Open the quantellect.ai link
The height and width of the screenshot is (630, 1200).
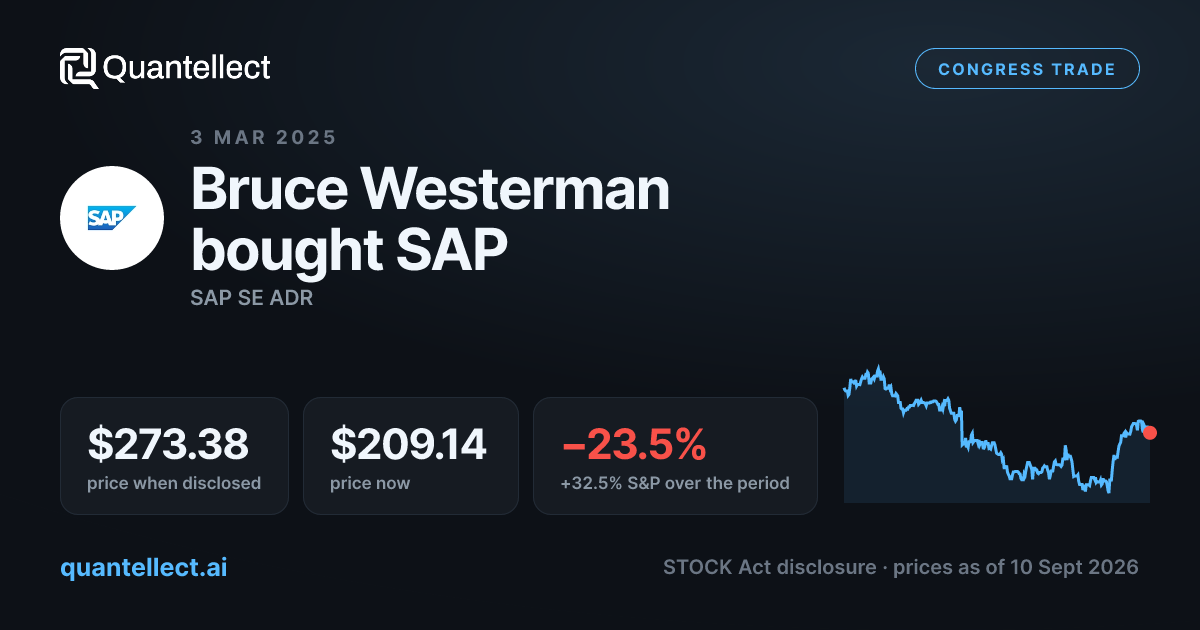(x=144, y=567)
